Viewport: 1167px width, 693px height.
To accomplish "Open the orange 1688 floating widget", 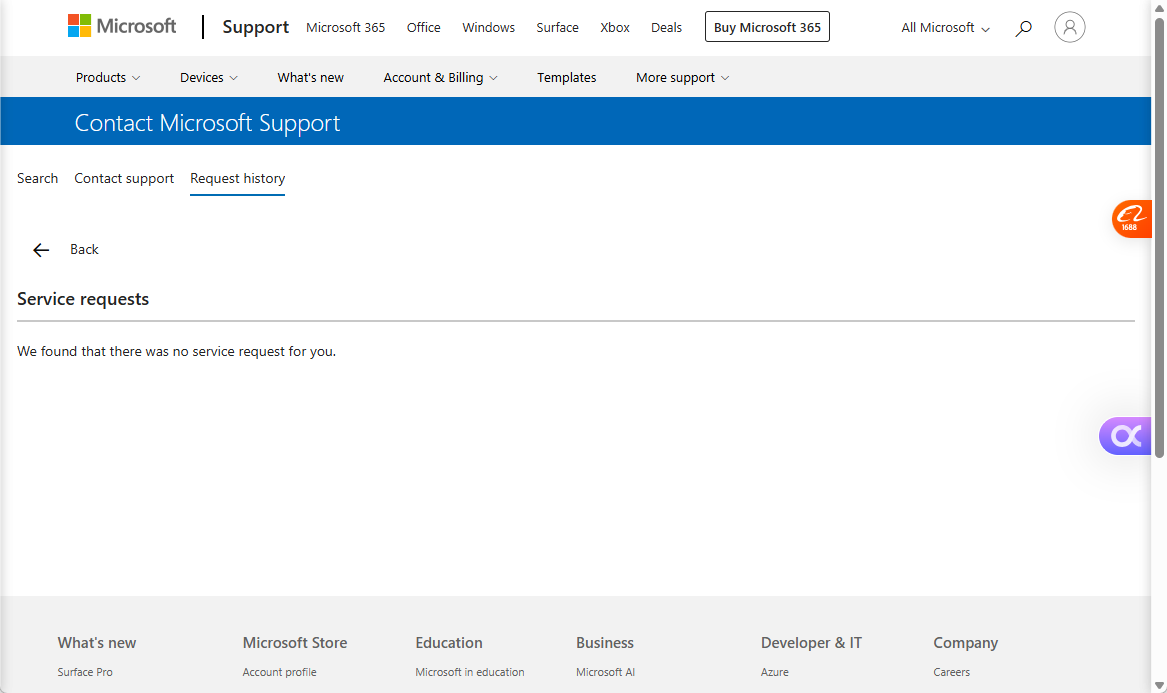I will [1131, 219].
